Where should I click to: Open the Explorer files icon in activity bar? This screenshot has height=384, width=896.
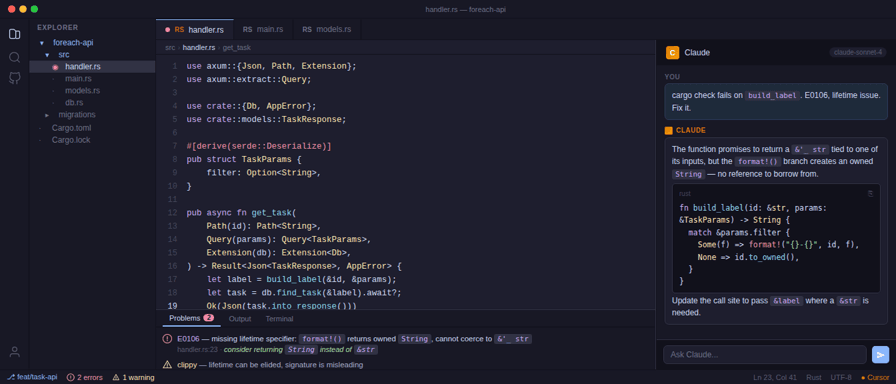[15, 34]
